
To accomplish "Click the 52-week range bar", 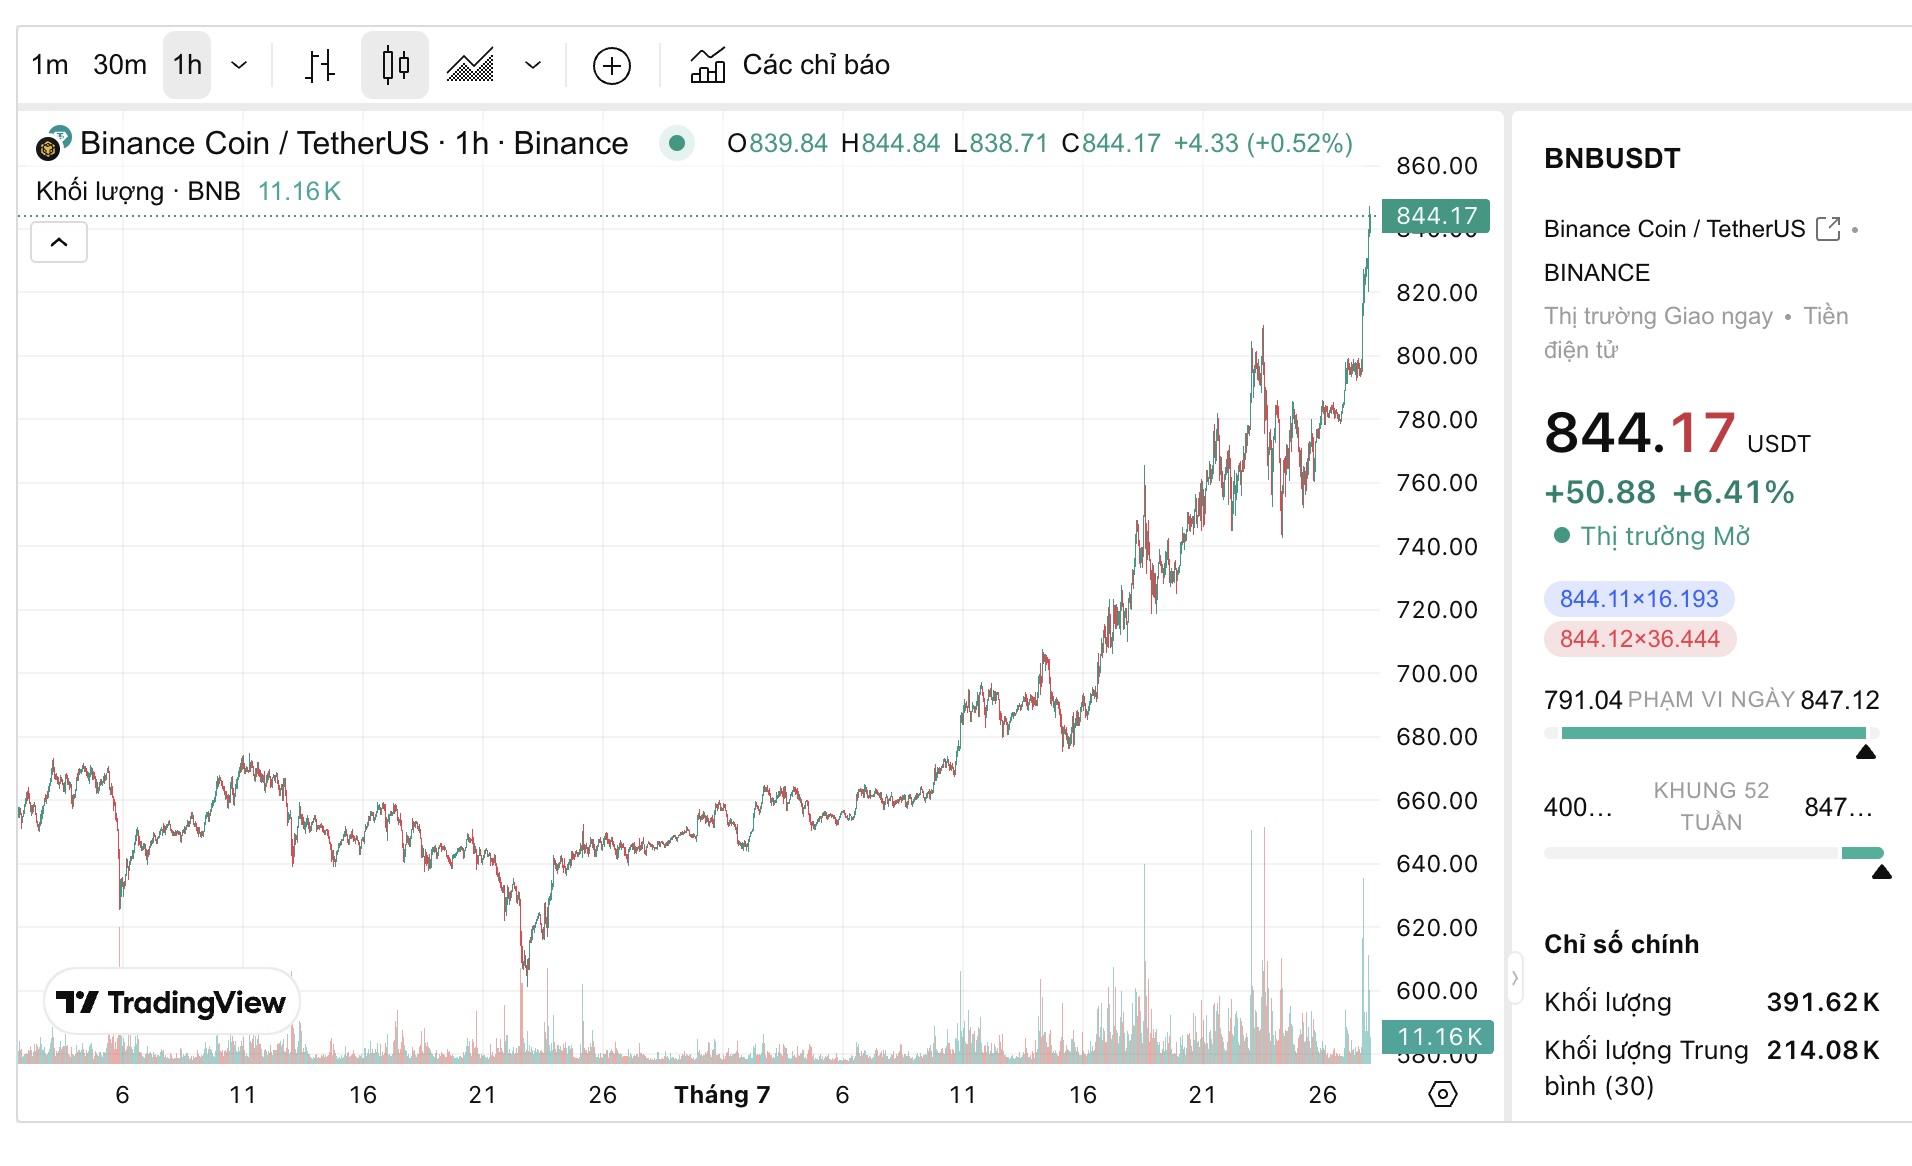I will pyautogui.click(x=1713, y=853).
